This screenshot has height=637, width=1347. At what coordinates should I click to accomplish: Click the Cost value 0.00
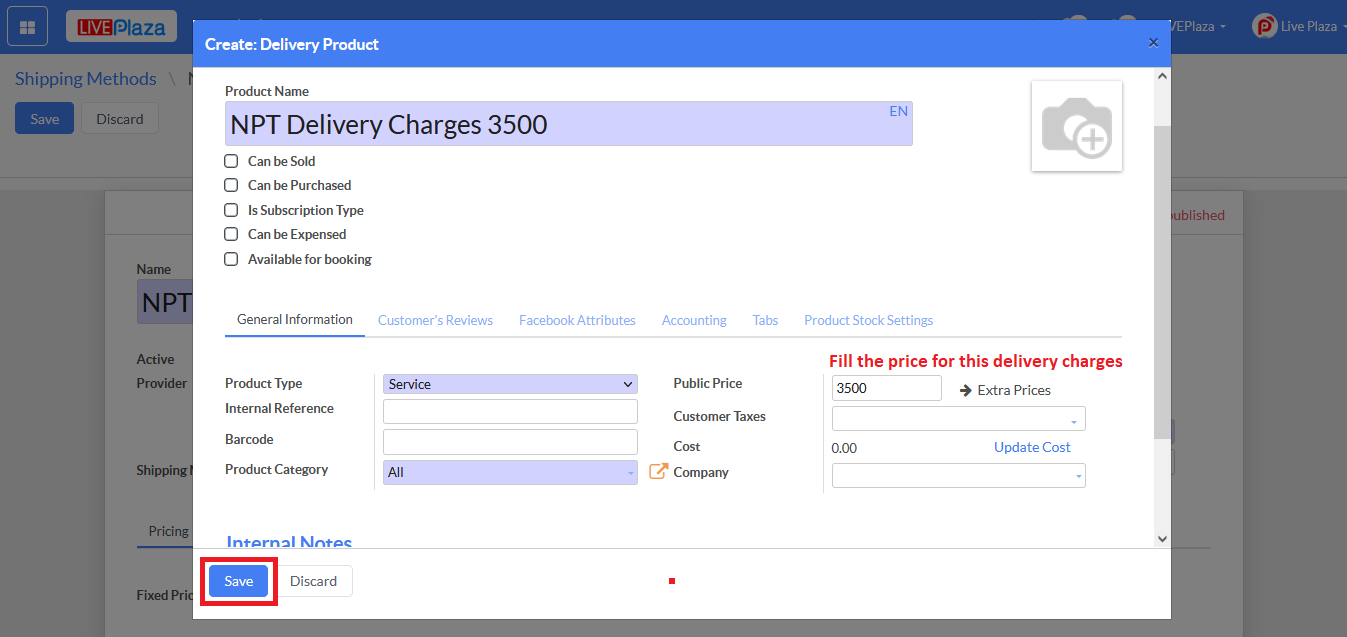[844, 448]
